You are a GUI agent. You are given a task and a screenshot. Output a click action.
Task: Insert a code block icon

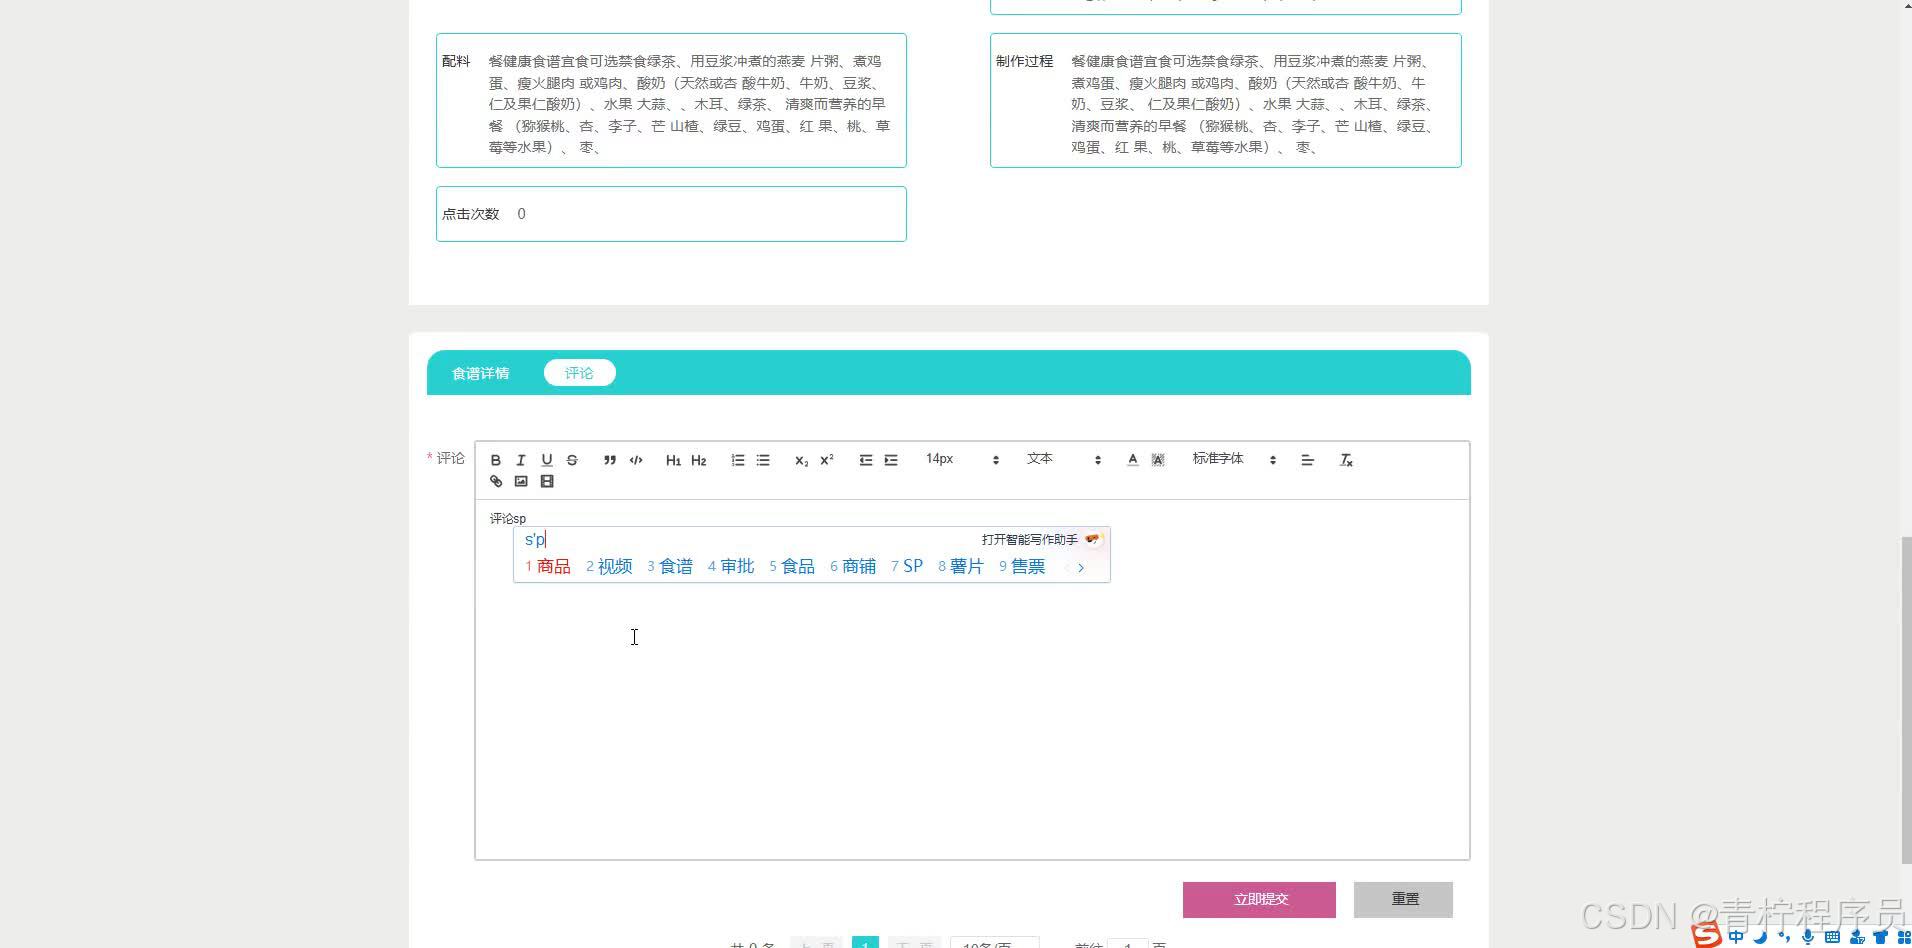pos(636,460)
